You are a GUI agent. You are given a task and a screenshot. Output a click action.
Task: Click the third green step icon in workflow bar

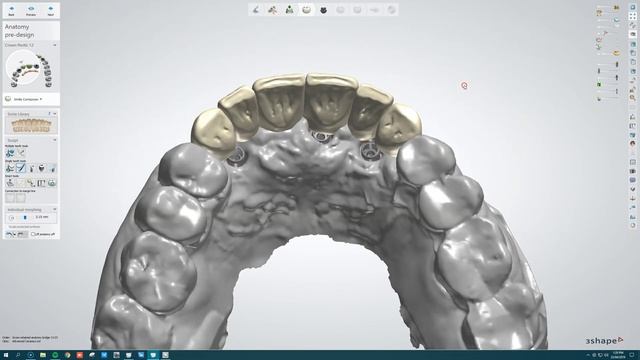coord(289,9)
